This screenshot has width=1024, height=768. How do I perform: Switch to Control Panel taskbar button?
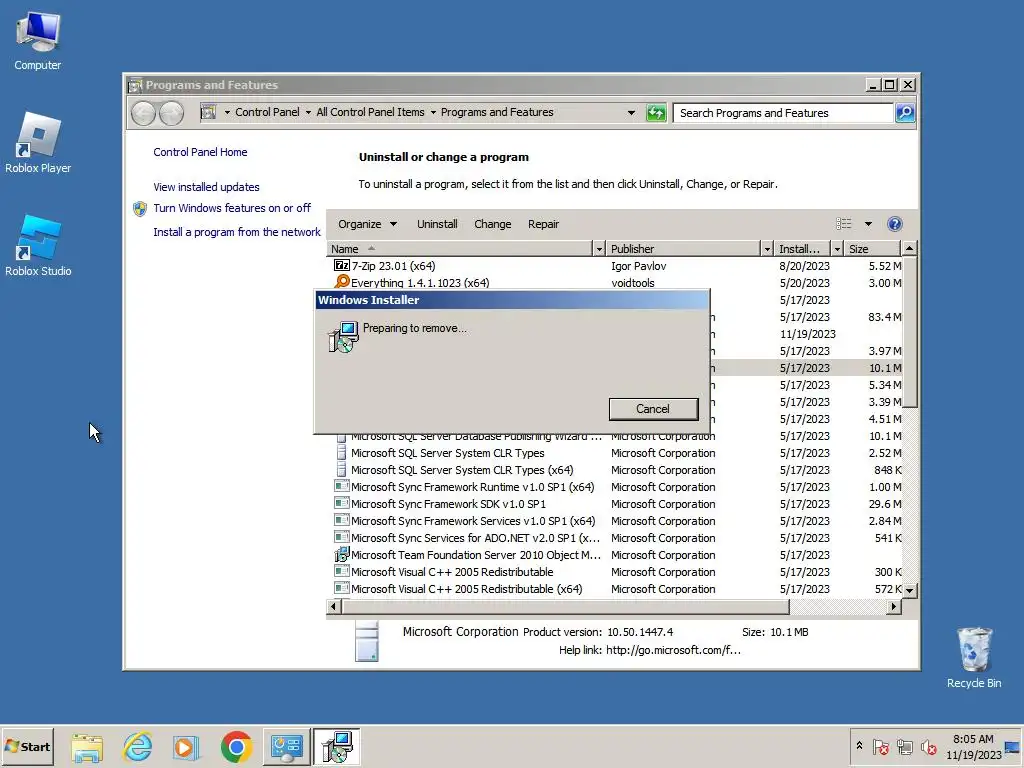coord(287,747)
